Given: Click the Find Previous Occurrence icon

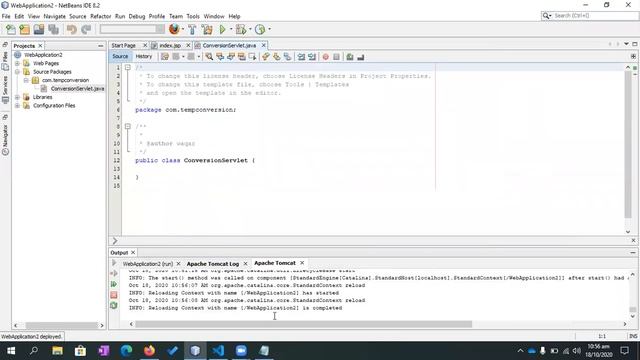Looking at the screenshot, I should coord(220,57).
